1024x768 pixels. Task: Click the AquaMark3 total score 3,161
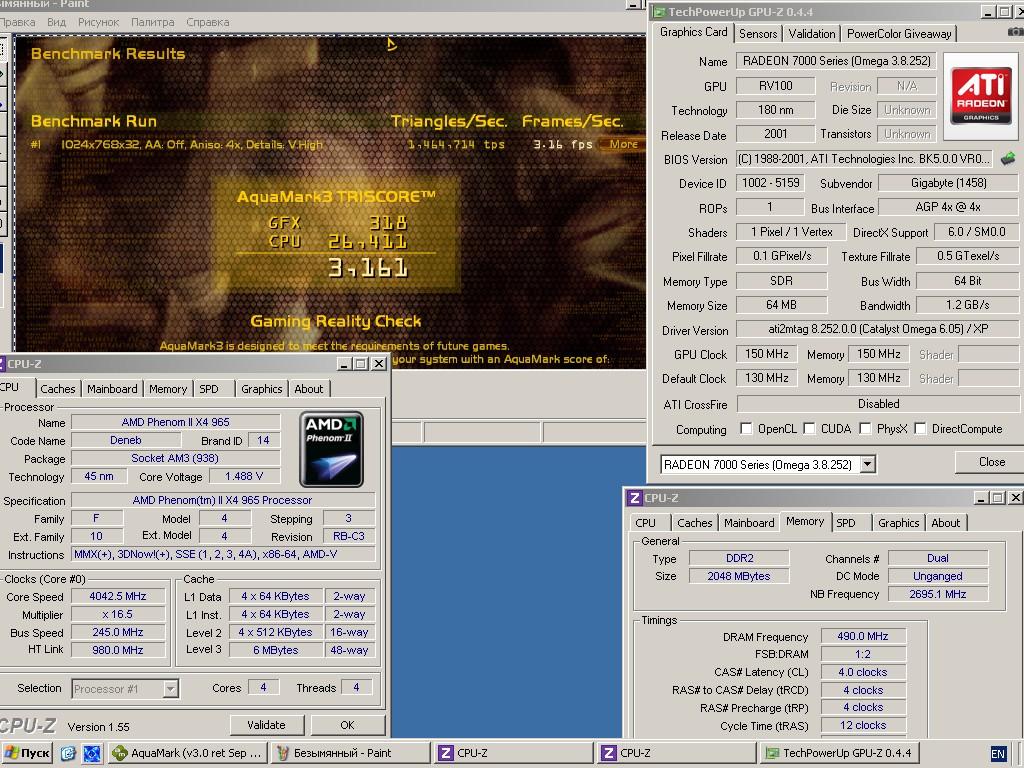[368, 268]
